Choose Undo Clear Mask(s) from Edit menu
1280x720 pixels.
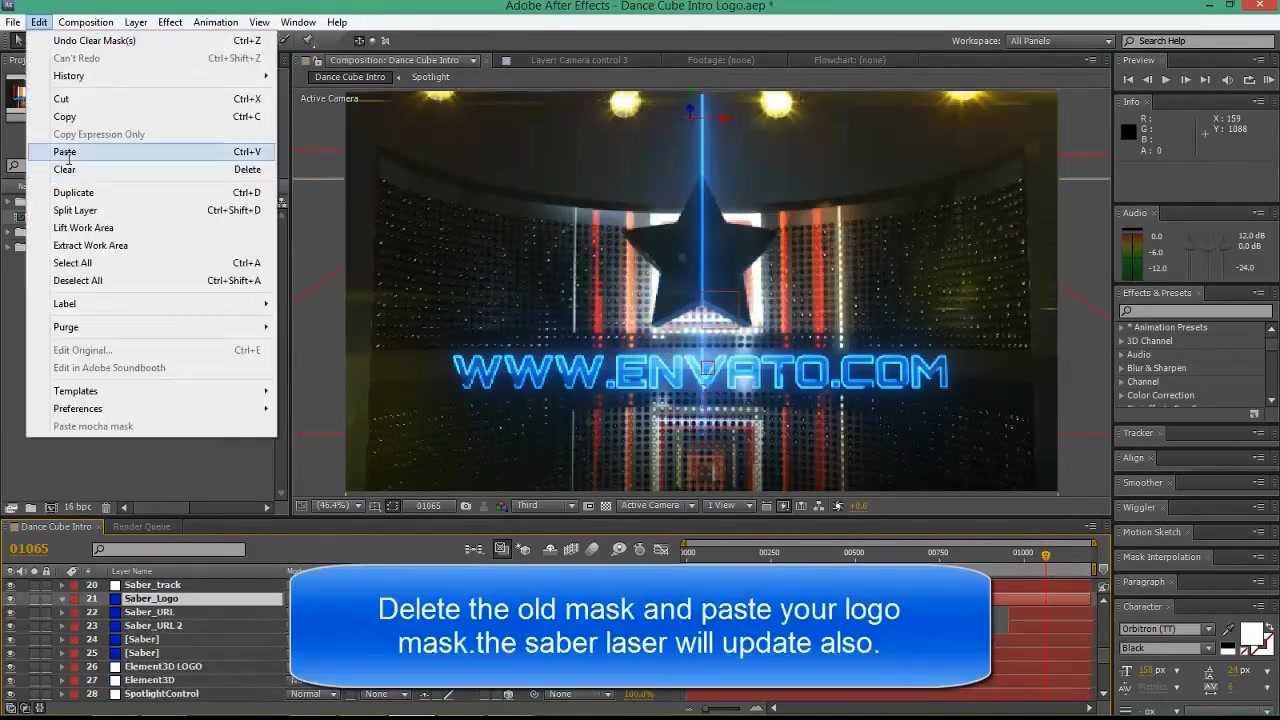(150, 41)
